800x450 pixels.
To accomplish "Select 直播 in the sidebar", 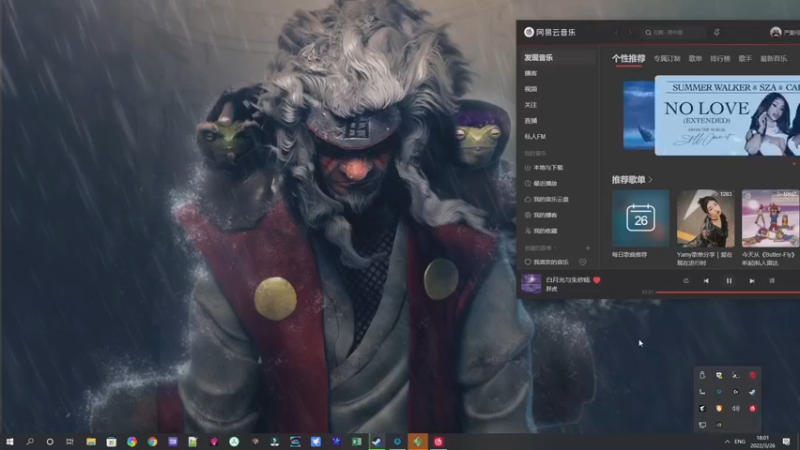I will pyautogui.click(x=531, y=121).
